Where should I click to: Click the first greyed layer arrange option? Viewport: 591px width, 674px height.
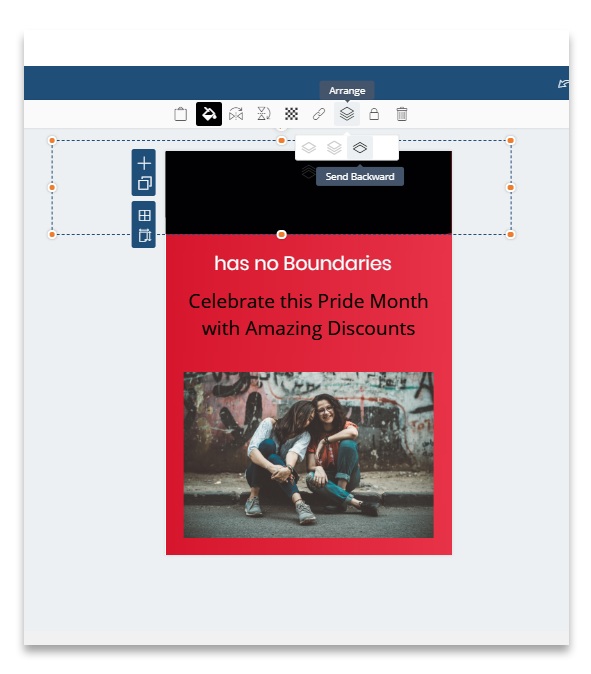(309, 148)
